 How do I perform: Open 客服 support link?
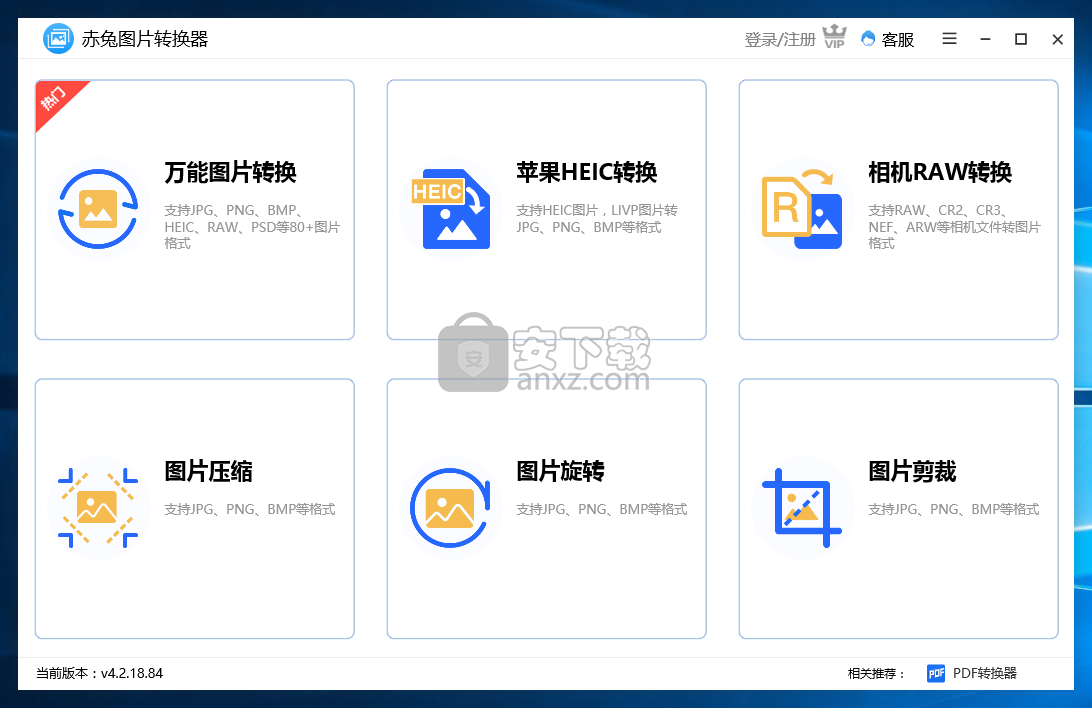pos(898,40)
